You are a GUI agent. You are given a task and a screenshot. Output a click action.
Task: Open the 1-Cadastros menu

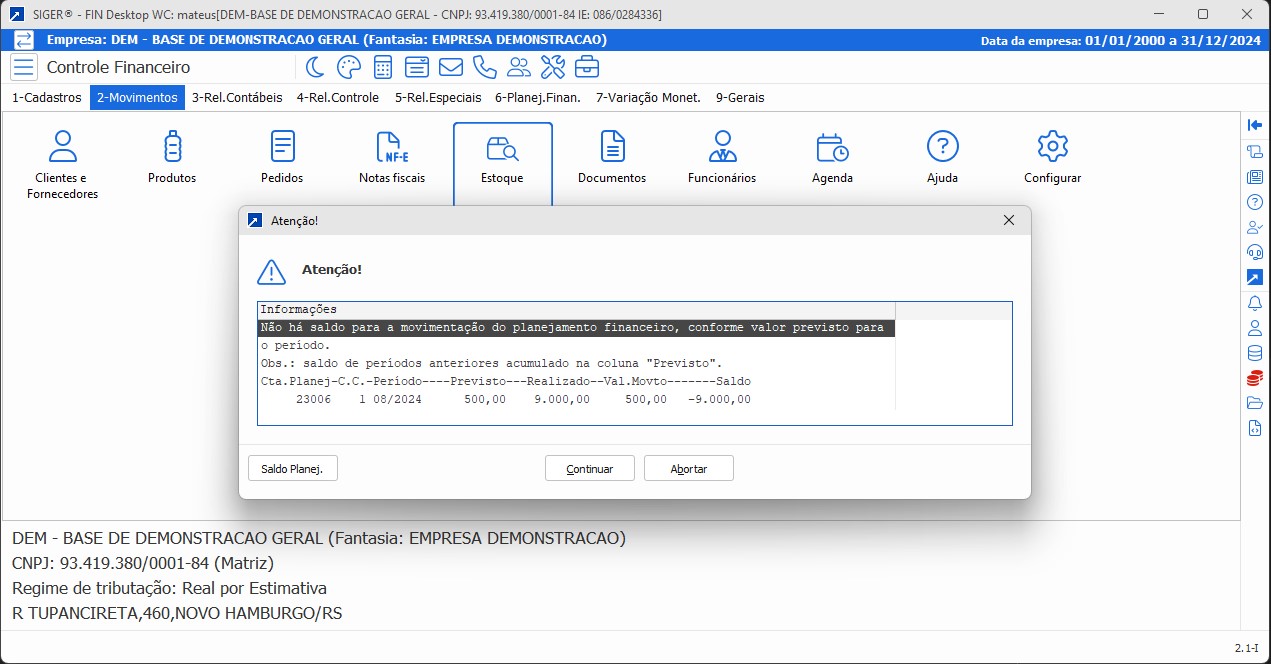[46, 98]
